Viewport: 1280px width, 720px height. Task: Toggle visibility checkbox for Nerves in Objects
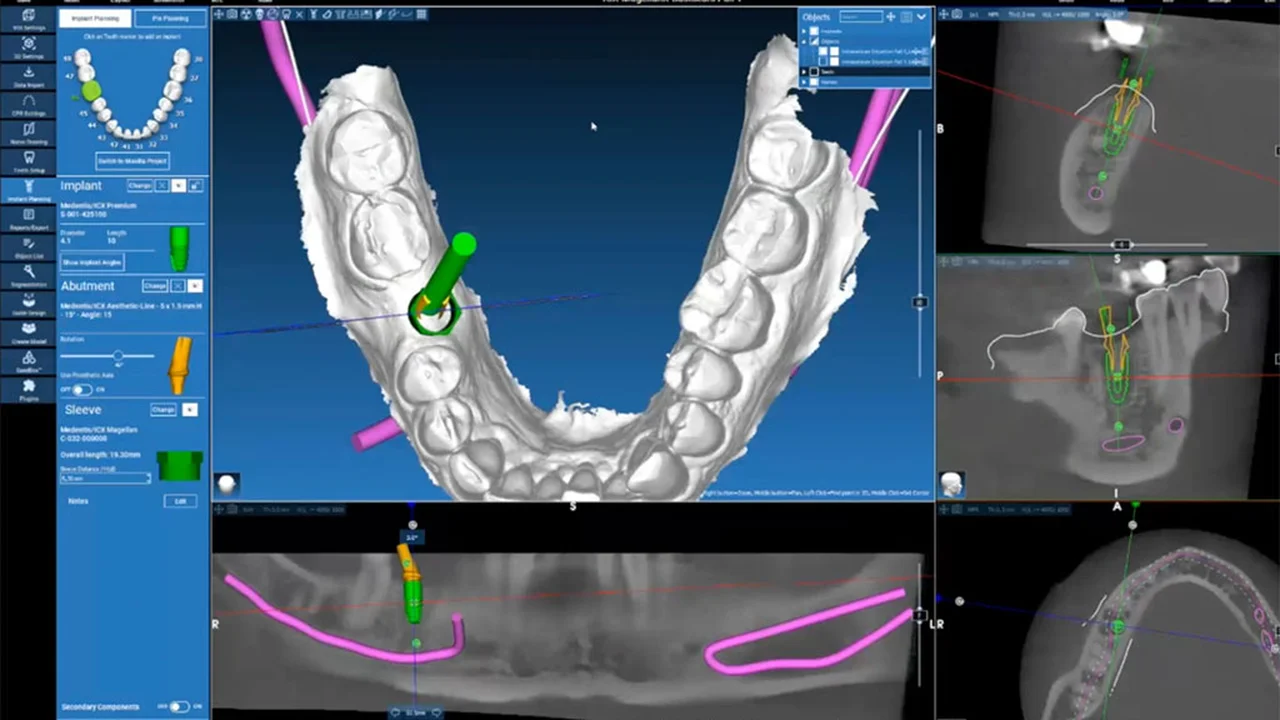click(x=815, y=83)
